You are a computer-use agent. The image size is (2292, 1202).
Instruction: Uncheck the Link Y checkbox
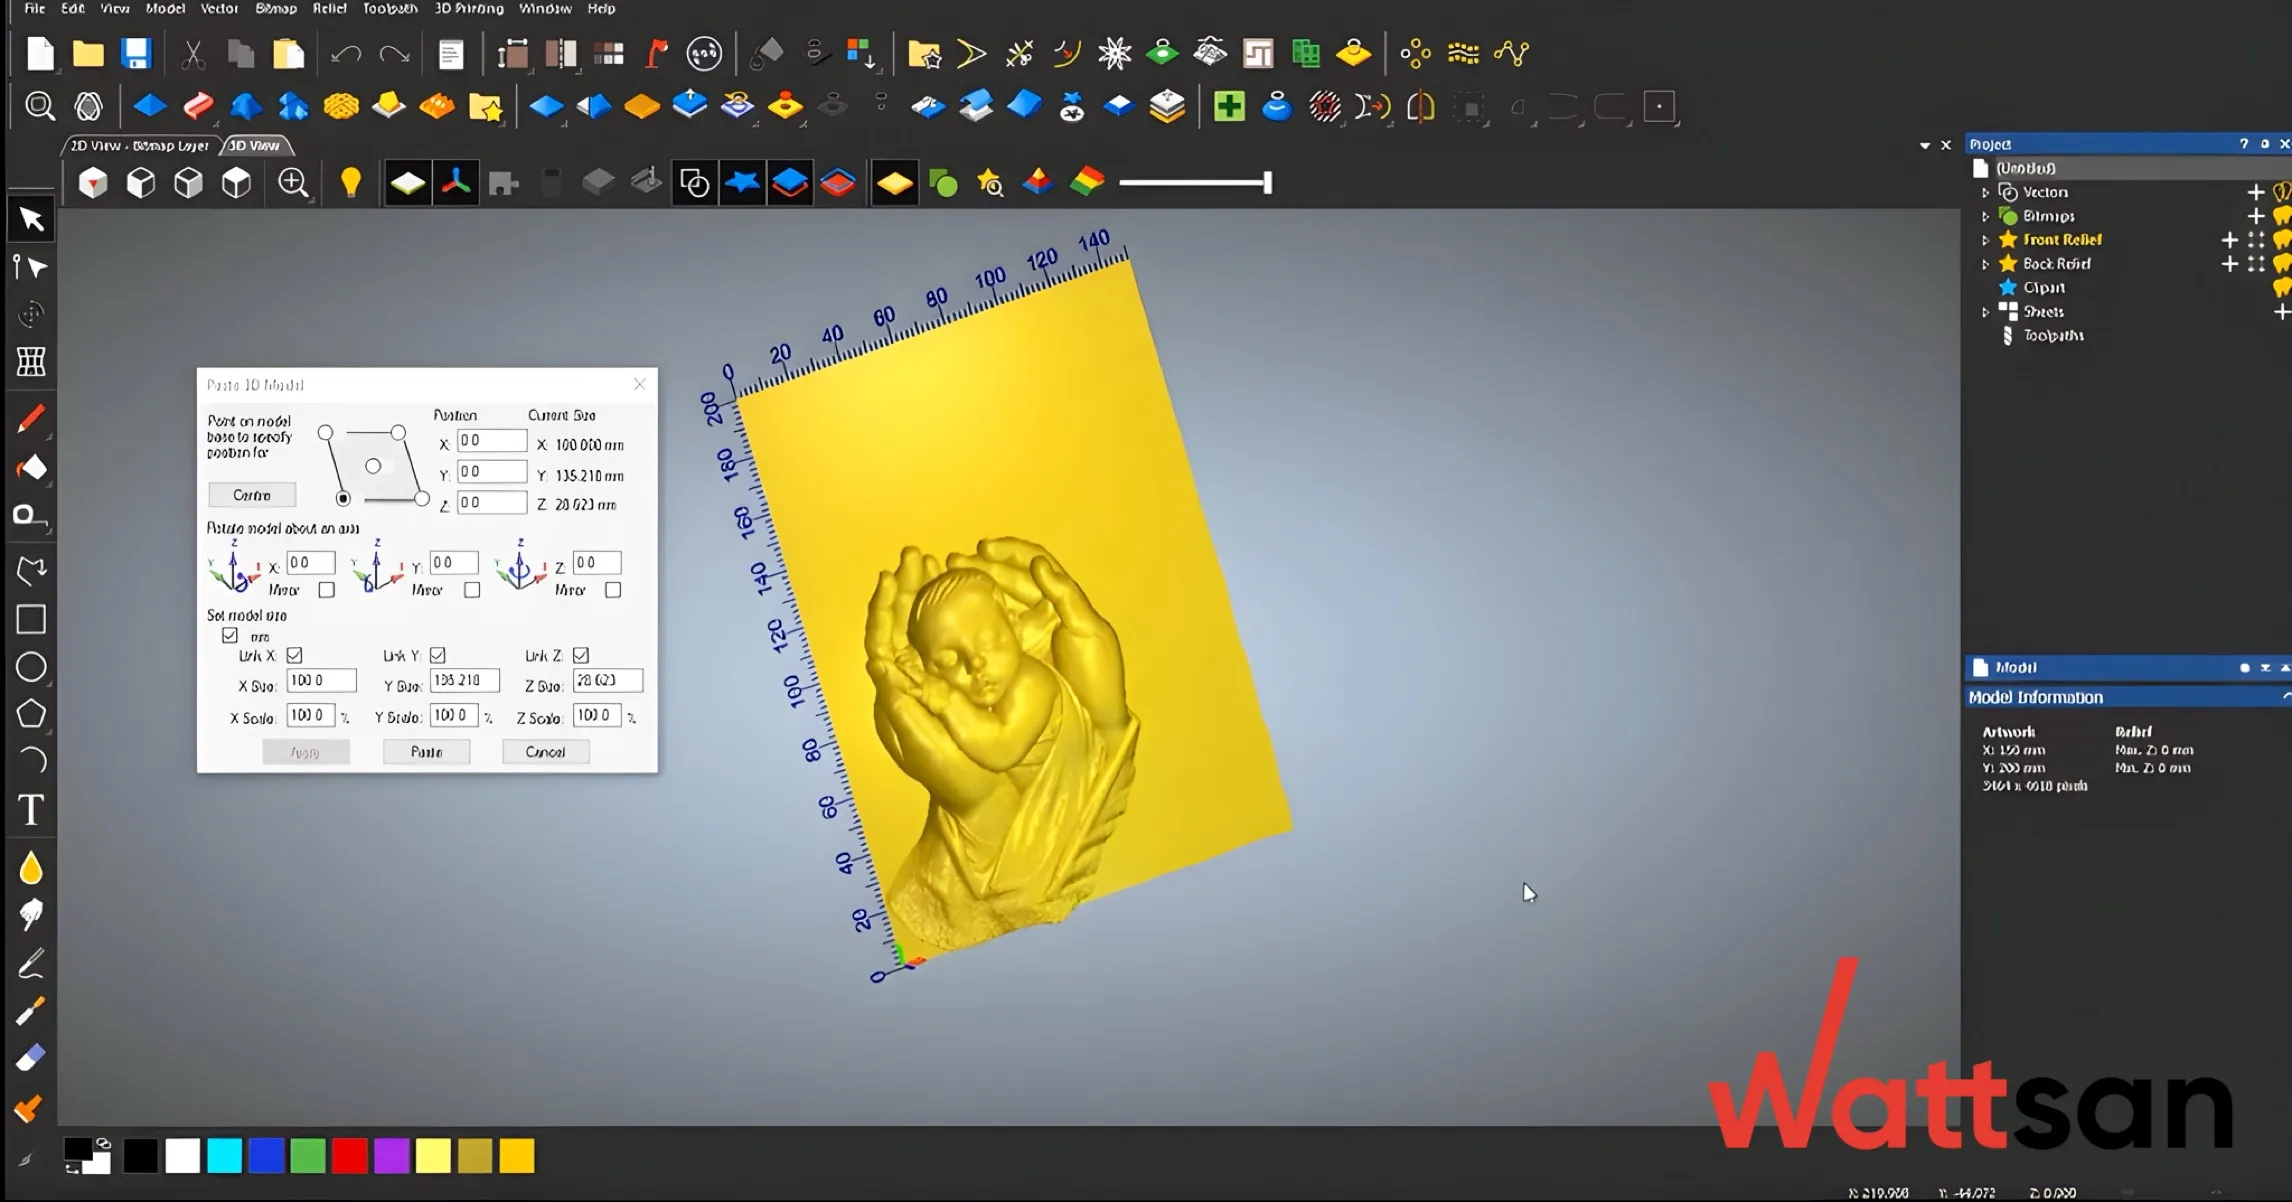coord(437,655)
